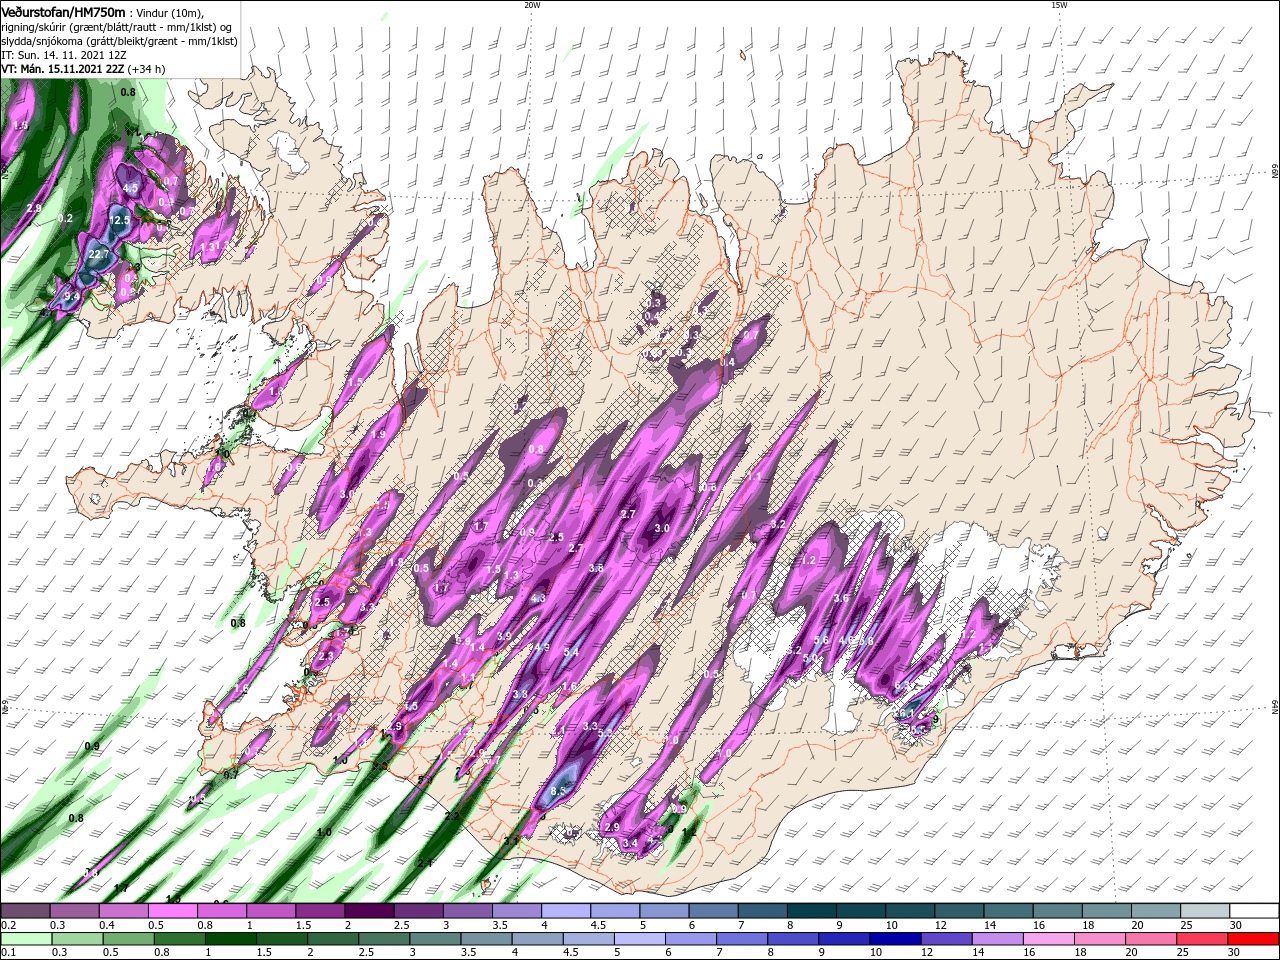Click the 22.7 precipitation value in Westfjords

pyautogui.click(x=99, y=255)
